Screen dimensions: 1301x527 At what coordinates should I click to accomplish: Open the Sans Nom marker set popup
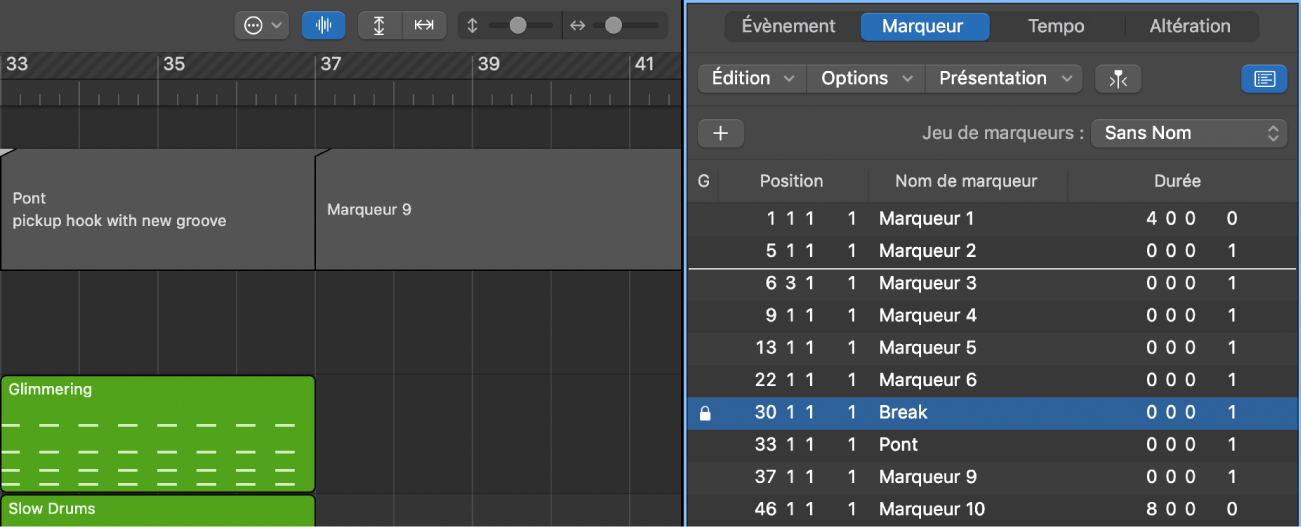point(1189,133)
